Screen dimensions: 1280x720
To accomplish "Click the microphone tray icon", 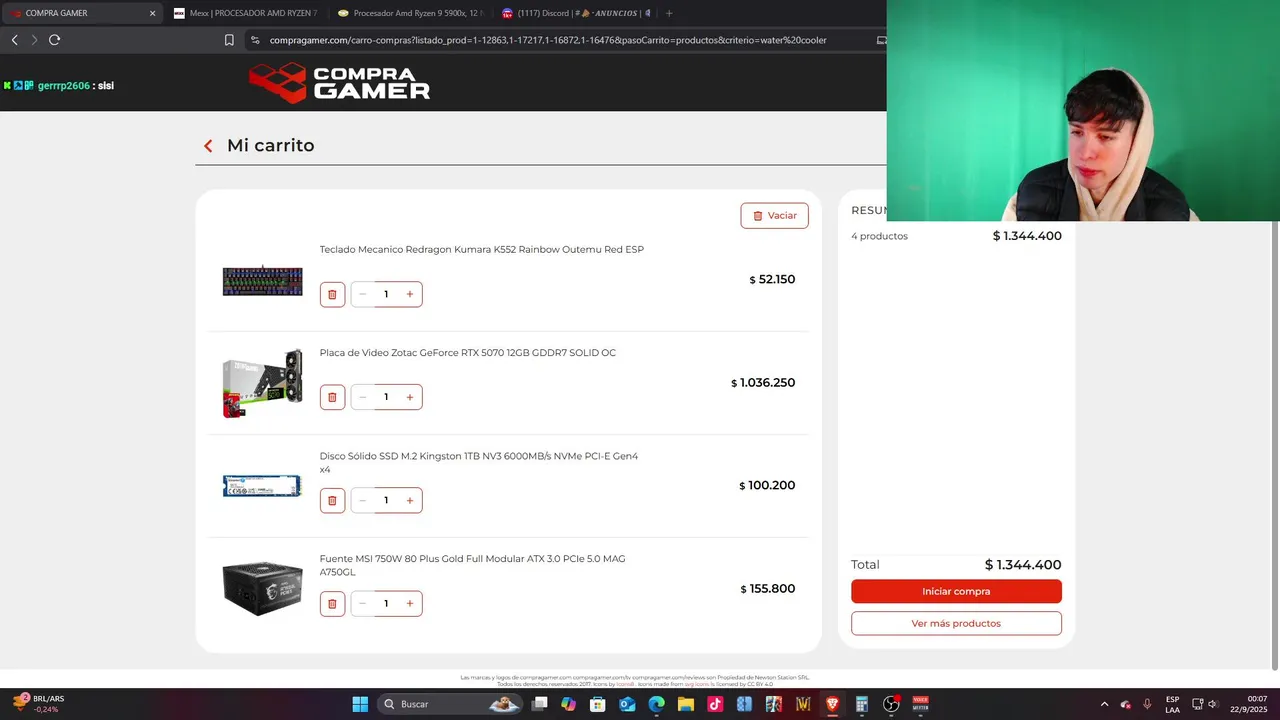I will point(1148,704).
